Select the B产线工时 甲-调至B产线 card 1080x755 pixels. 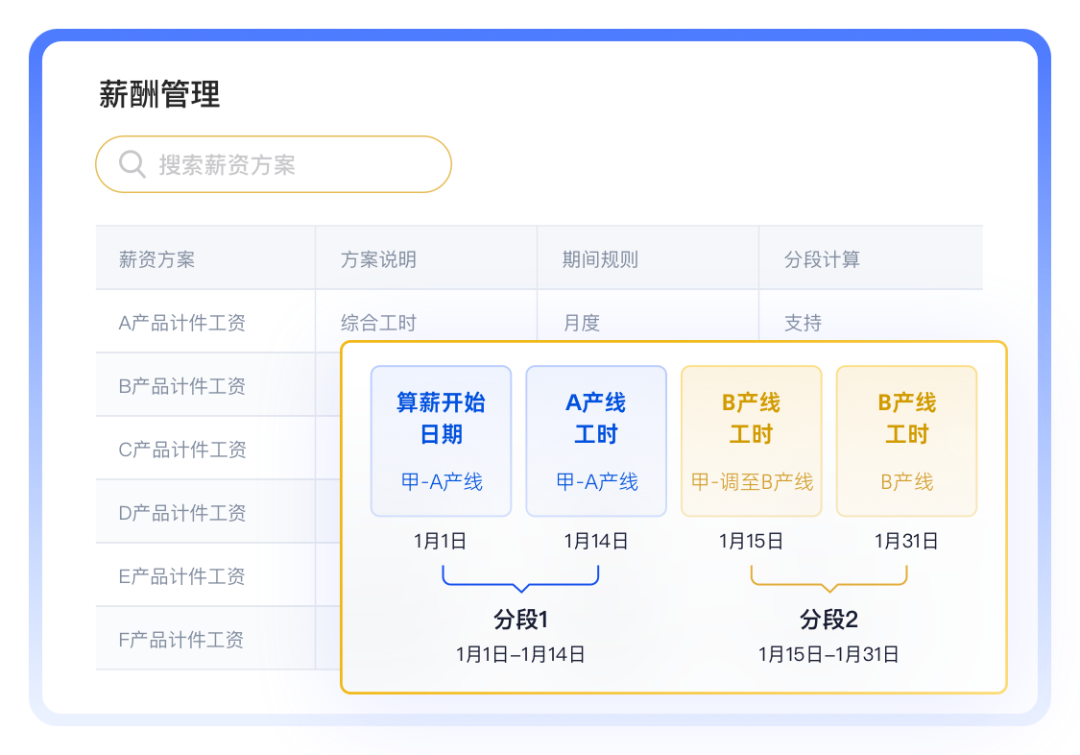751,441
